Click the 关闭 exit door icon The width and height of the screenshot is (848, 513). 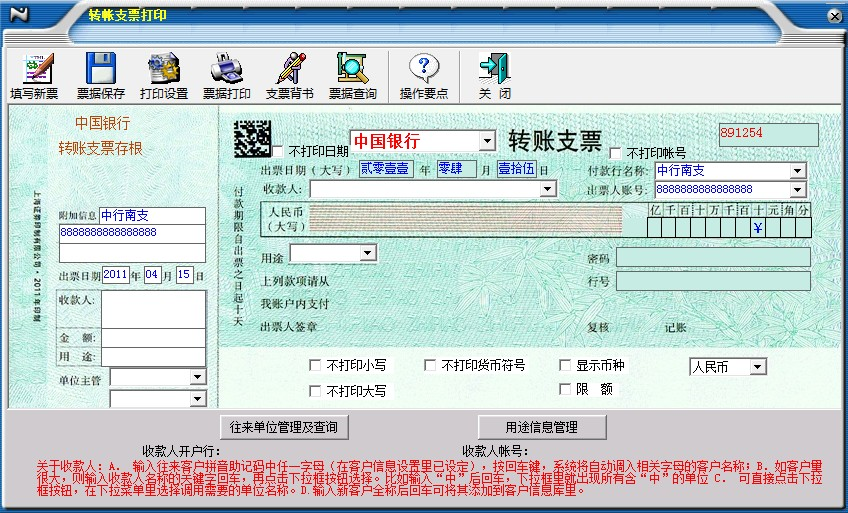pos(494,68)
